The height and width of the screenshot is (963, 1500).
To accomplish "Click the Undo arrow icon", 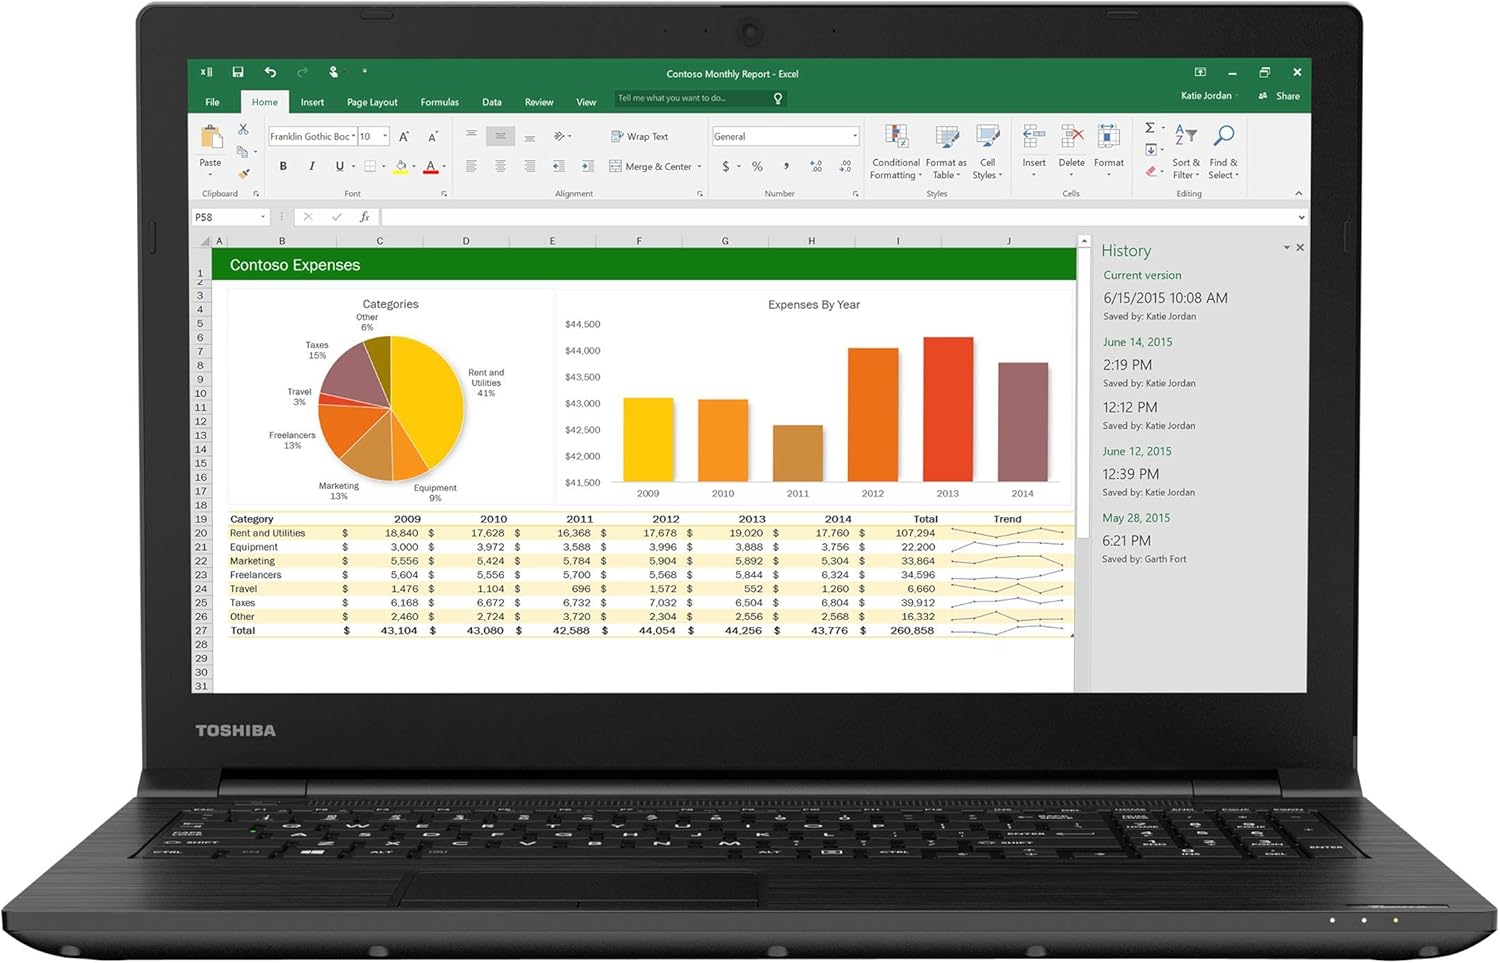I will 270,72.
